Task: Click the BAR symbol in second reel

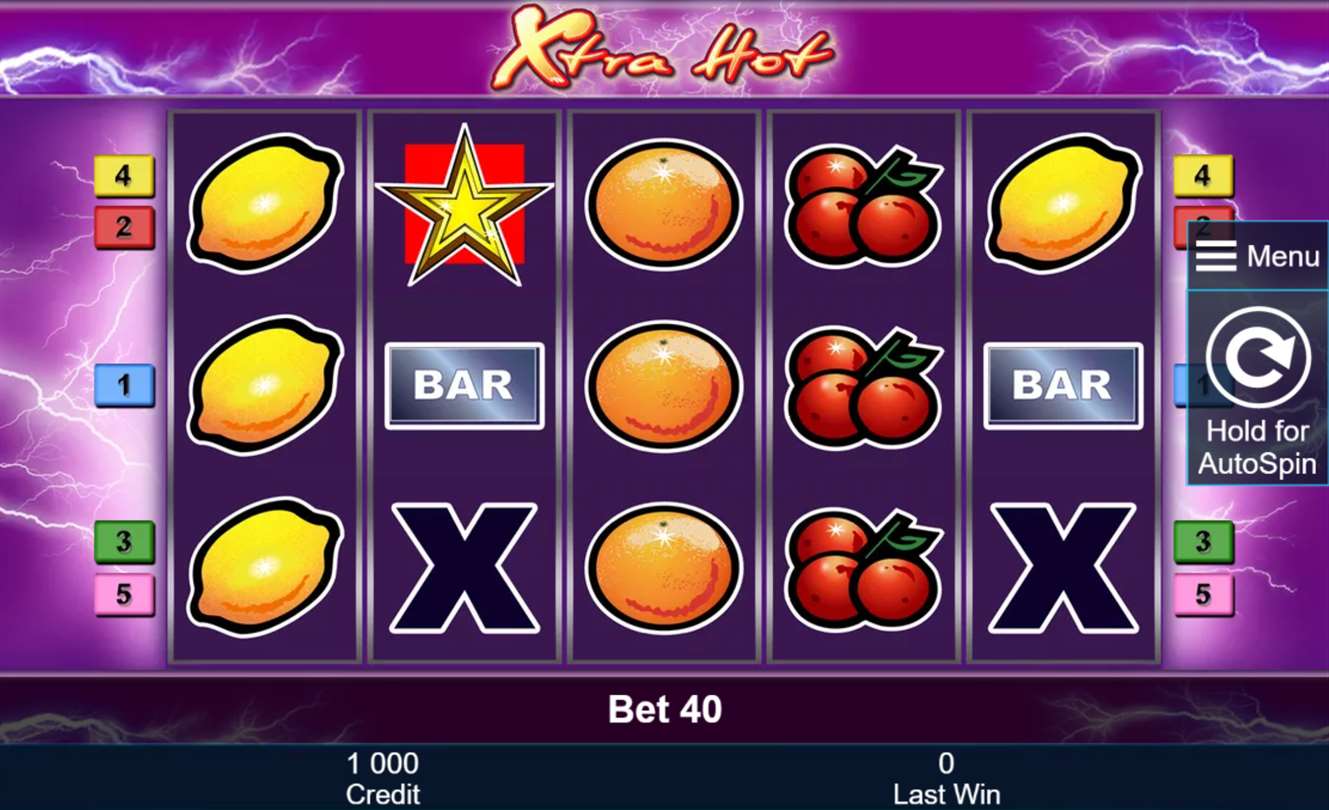Action: pos(464,386)
